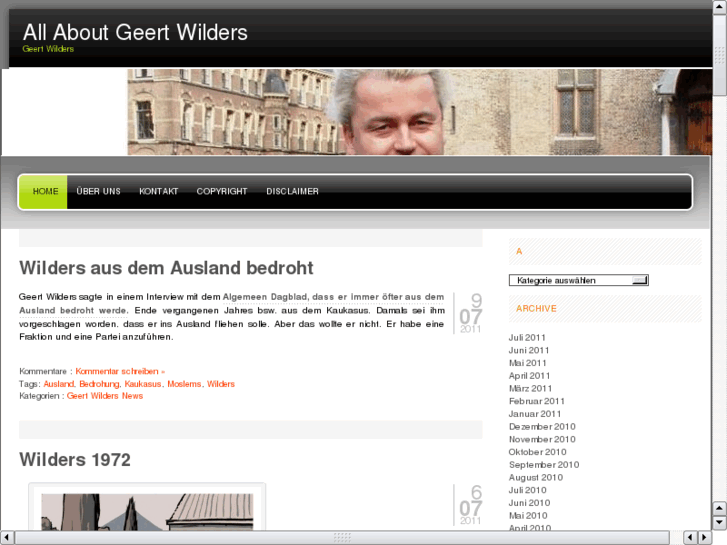727x545 pixels.
Task: Open the Juni 2011 archive
Action: (529, 350)
